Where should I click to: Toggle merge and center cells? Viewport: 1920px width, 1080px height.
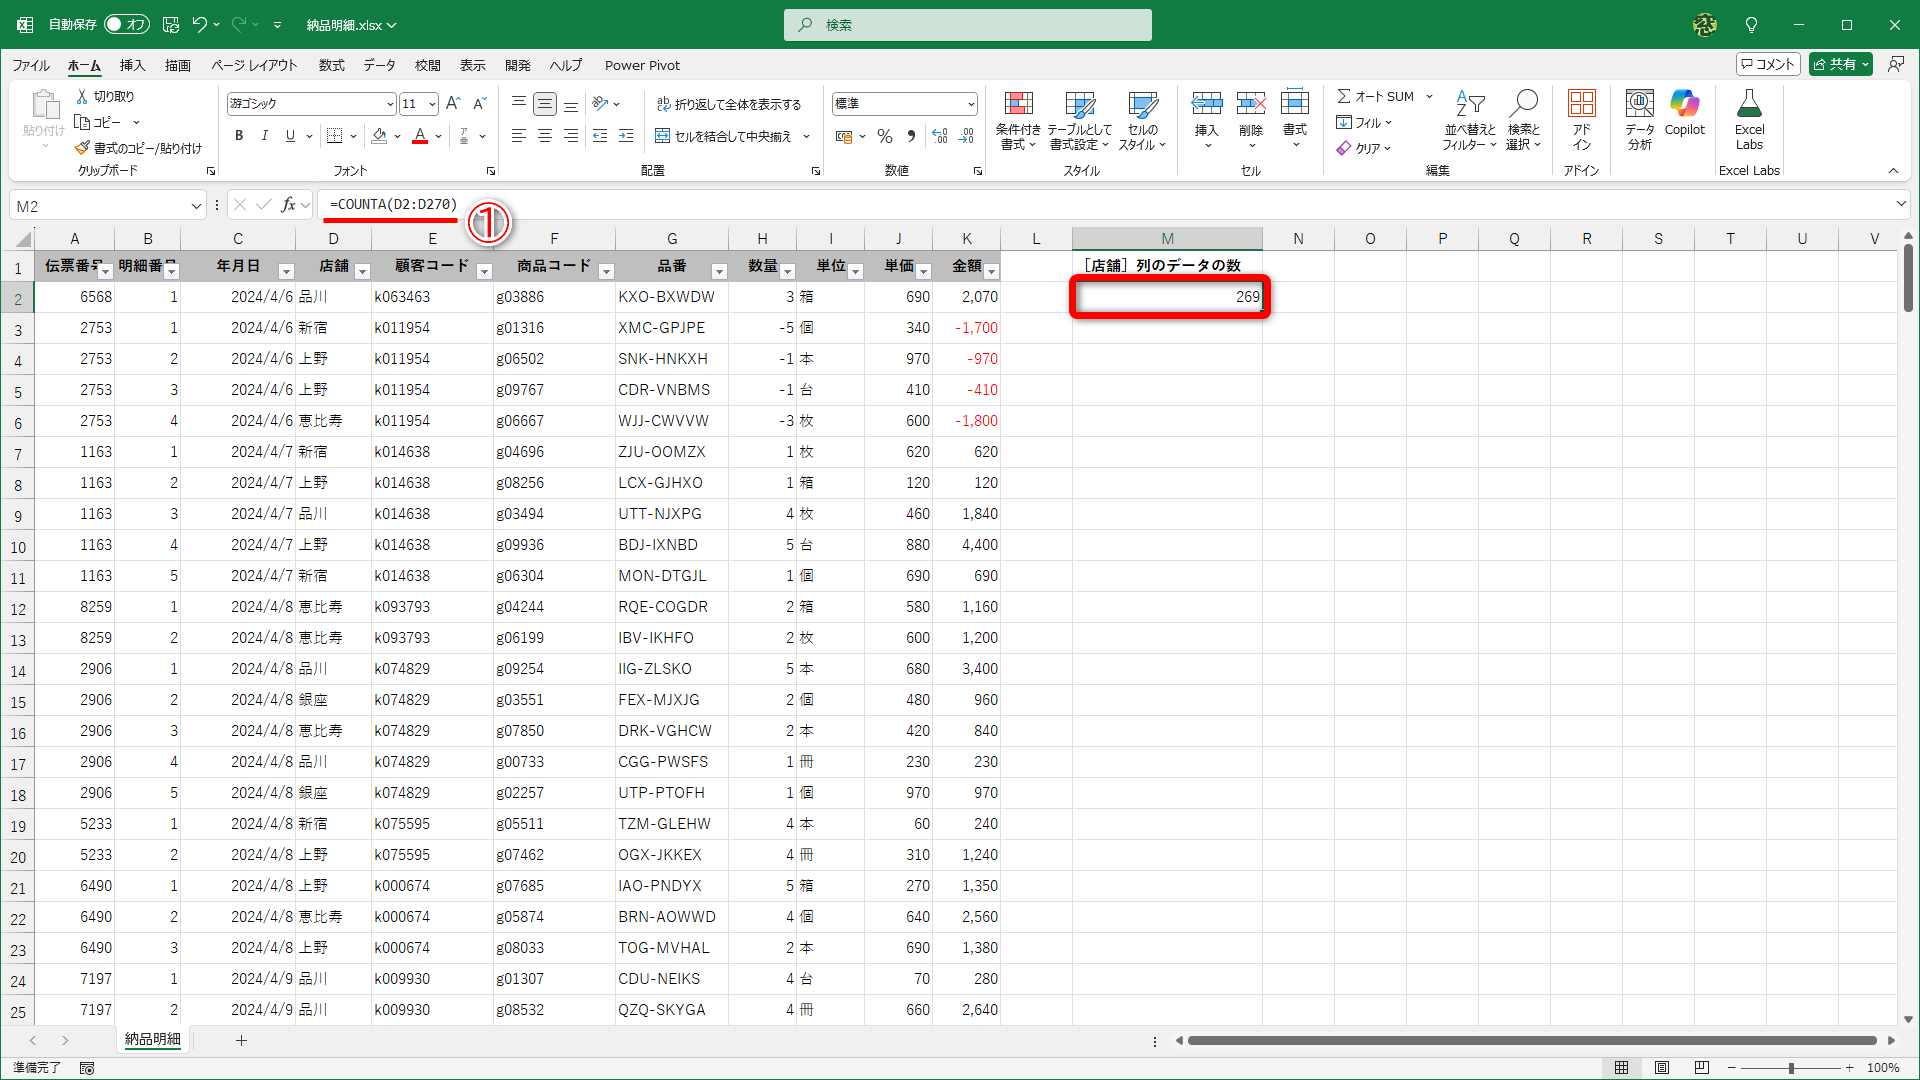(727, 136)
